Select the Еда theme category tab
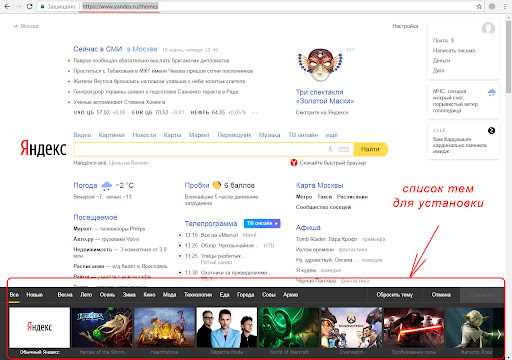 [224, 295]
